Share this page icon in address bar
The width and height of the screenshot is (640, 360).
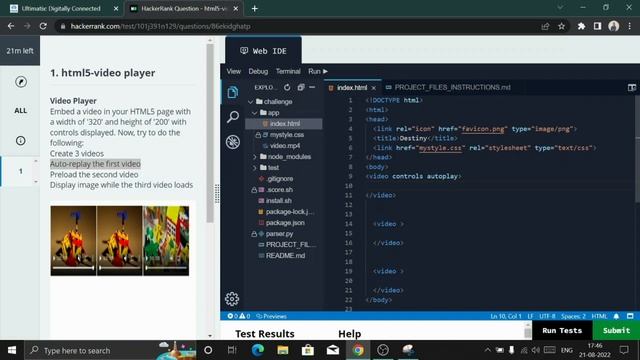click(x=545, y=26)
